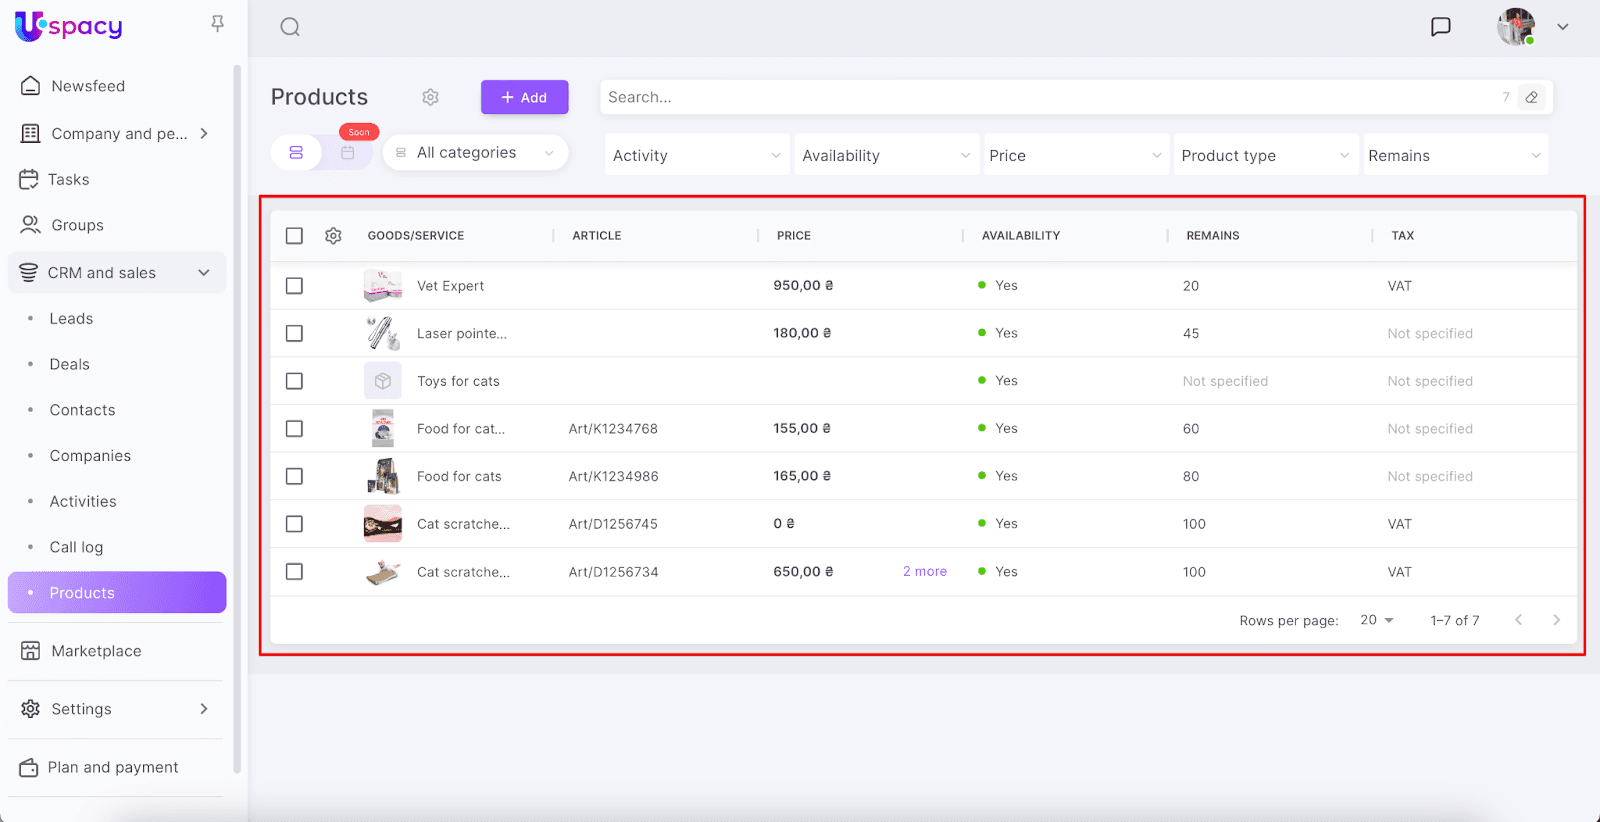This screenshot has width=1600, height=822.
Task: Open the chat messages icon
Action: 1440,27
